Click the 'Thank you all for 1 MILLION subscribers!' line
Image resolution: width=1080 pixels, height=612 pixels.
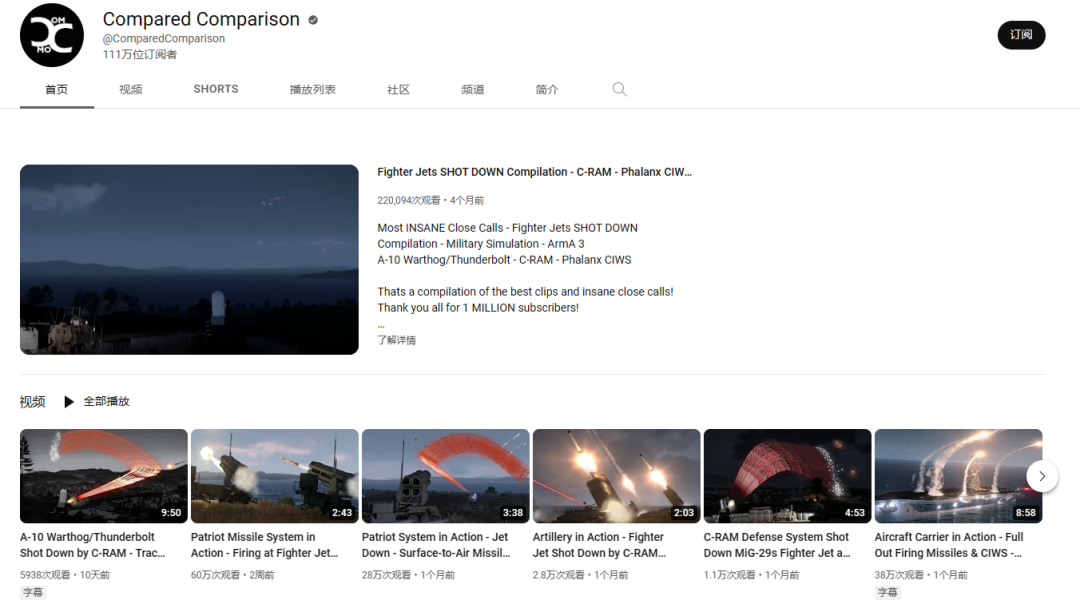click(478, 308)
